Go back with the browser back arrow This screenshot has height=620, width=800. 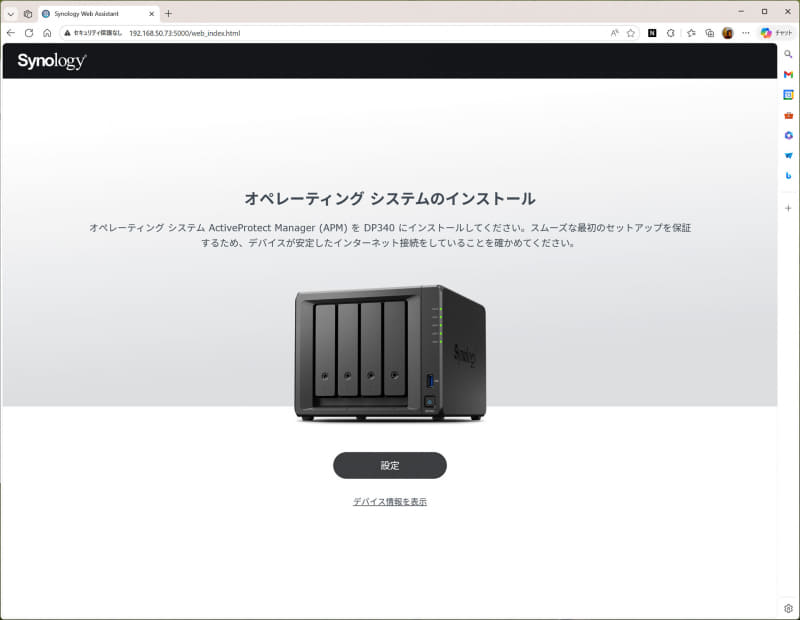tap(11, 33)
